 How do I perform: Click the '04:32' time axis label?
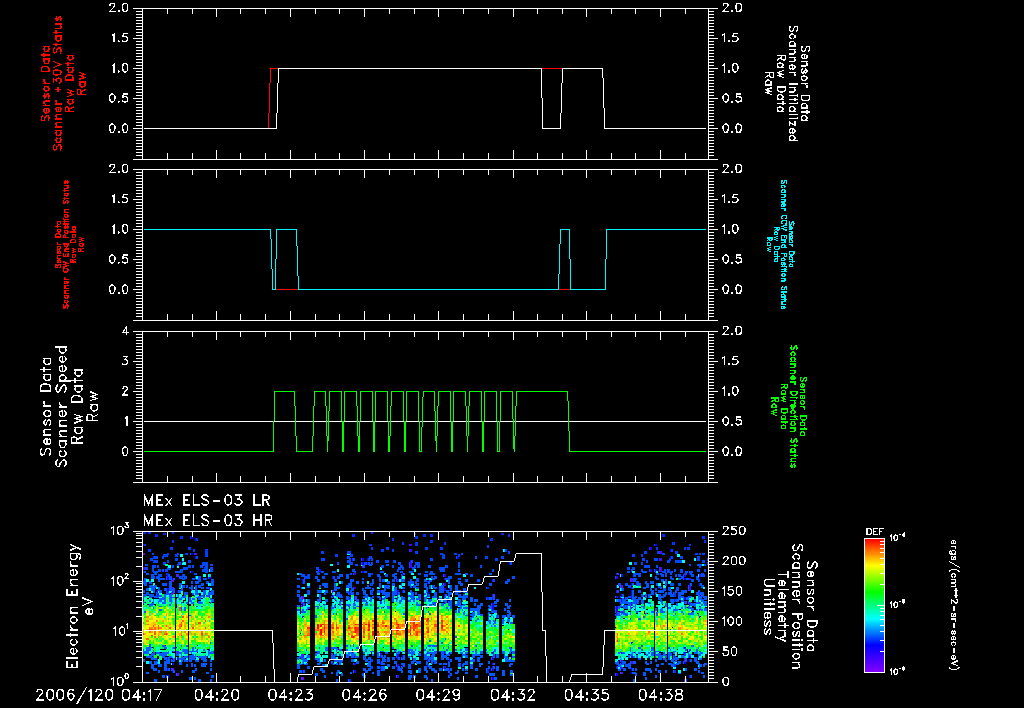pyautogui.click(x=513, y=695)
